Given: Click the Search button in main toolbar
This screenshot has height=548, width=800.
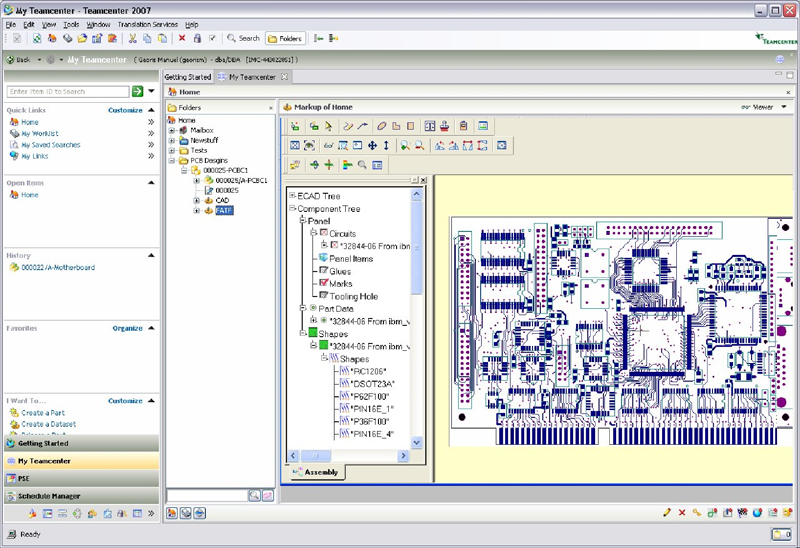Looking at the screenshot, I should [x=243, y=38].
